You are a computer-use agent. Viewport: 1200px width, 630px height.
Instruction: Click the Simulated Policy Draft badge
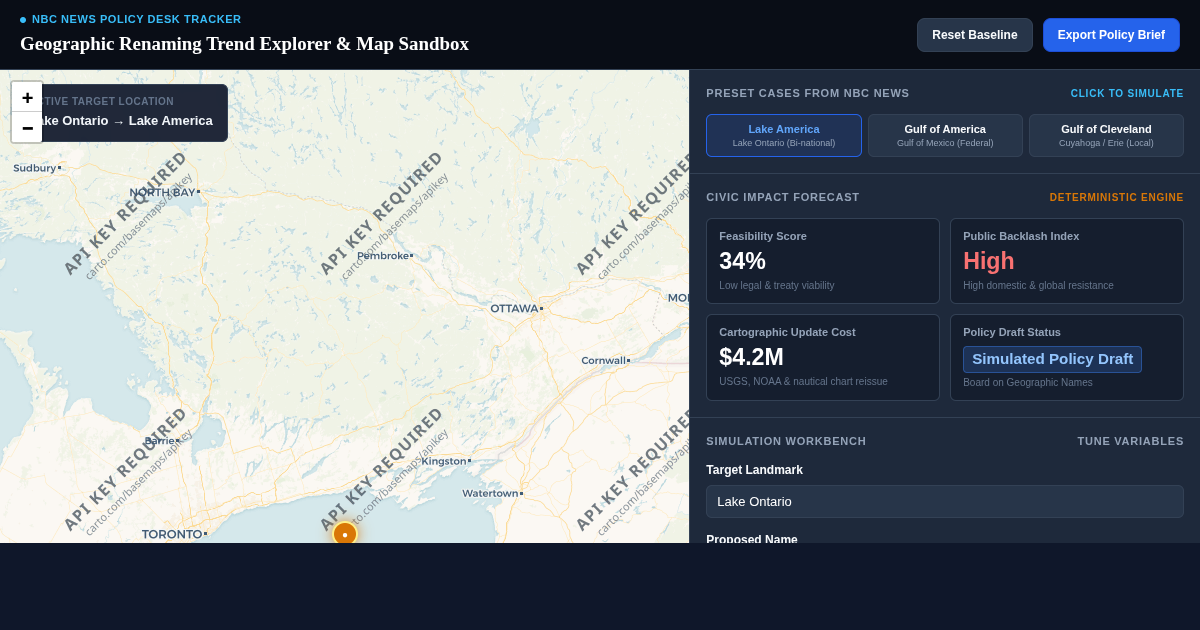coord(1052,359)
